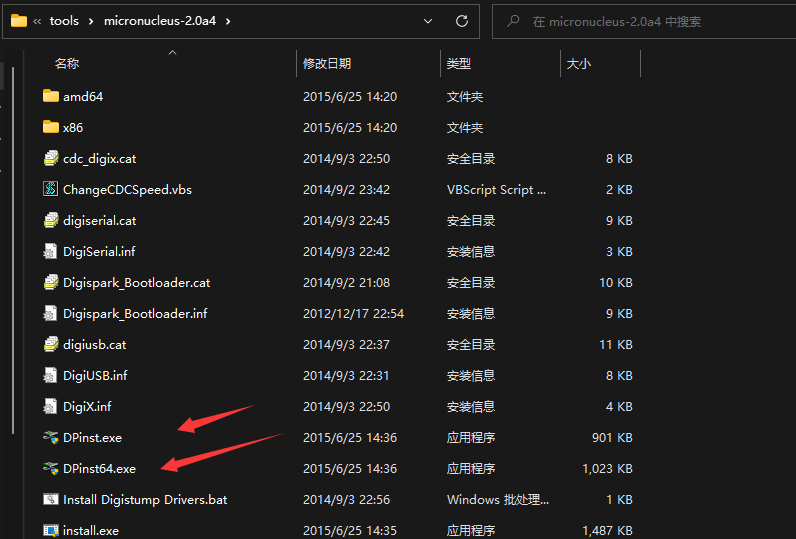
Task: Click the navigation pane scrollbar
Action: [13, 249]
